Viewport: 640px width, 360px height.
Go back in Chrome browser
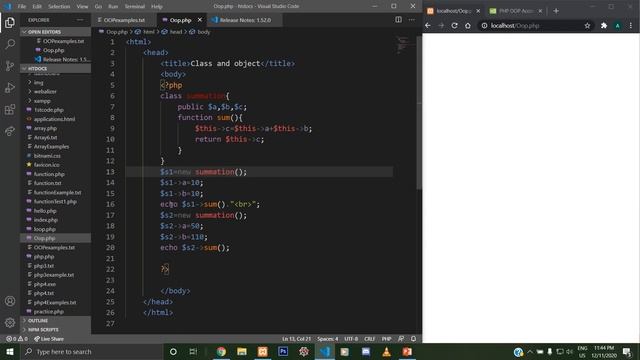click(428, 26)
